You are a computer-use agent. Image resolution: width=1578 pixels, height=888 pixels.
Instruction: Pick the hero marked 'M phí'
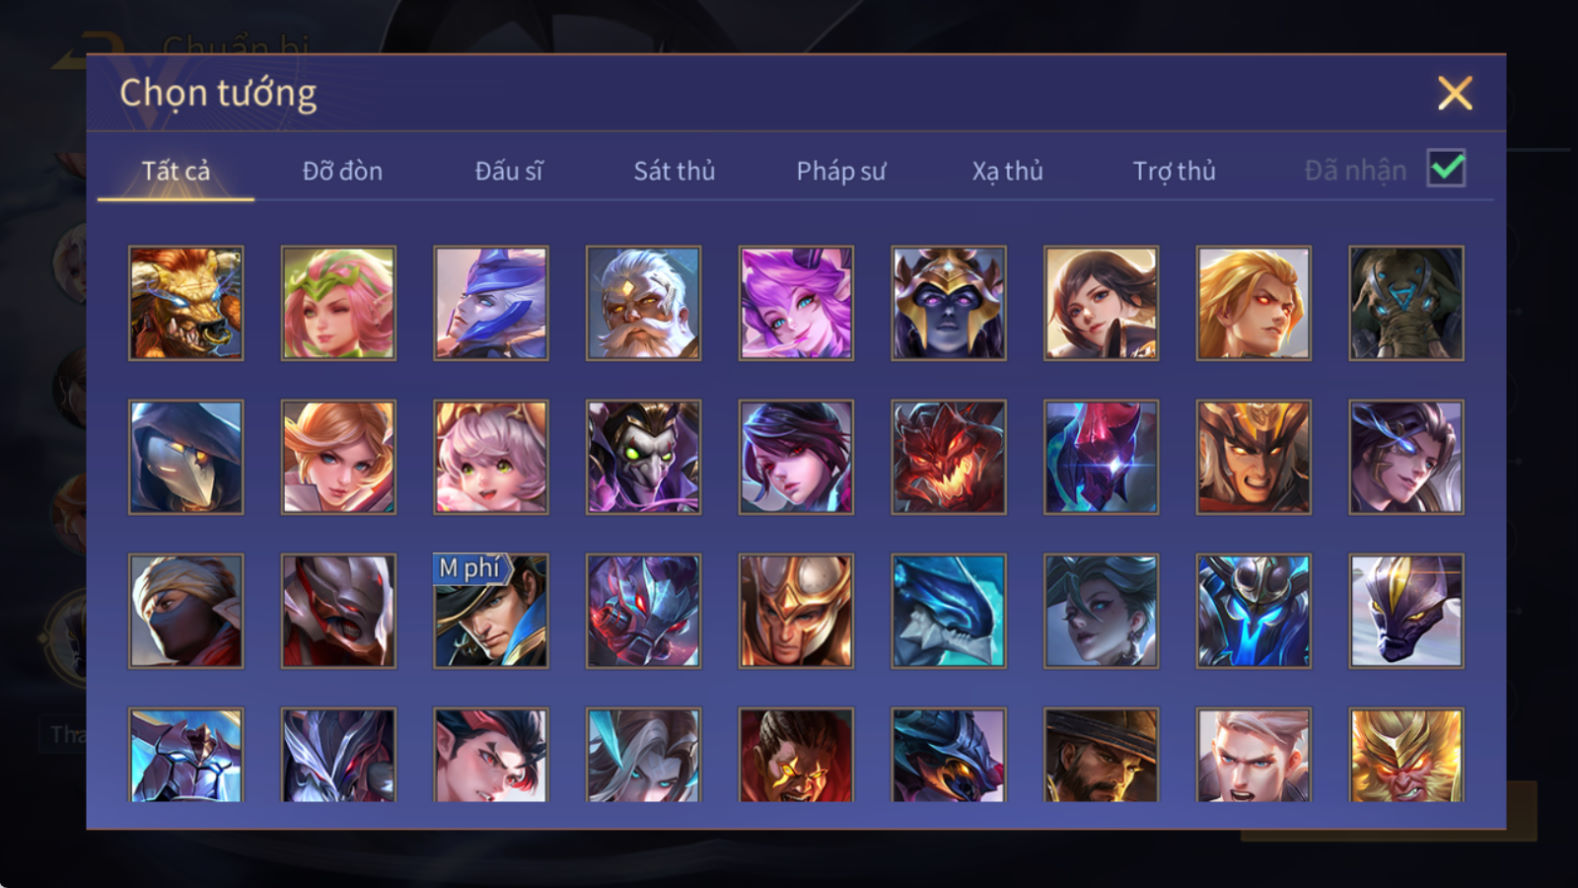point(491,611)
